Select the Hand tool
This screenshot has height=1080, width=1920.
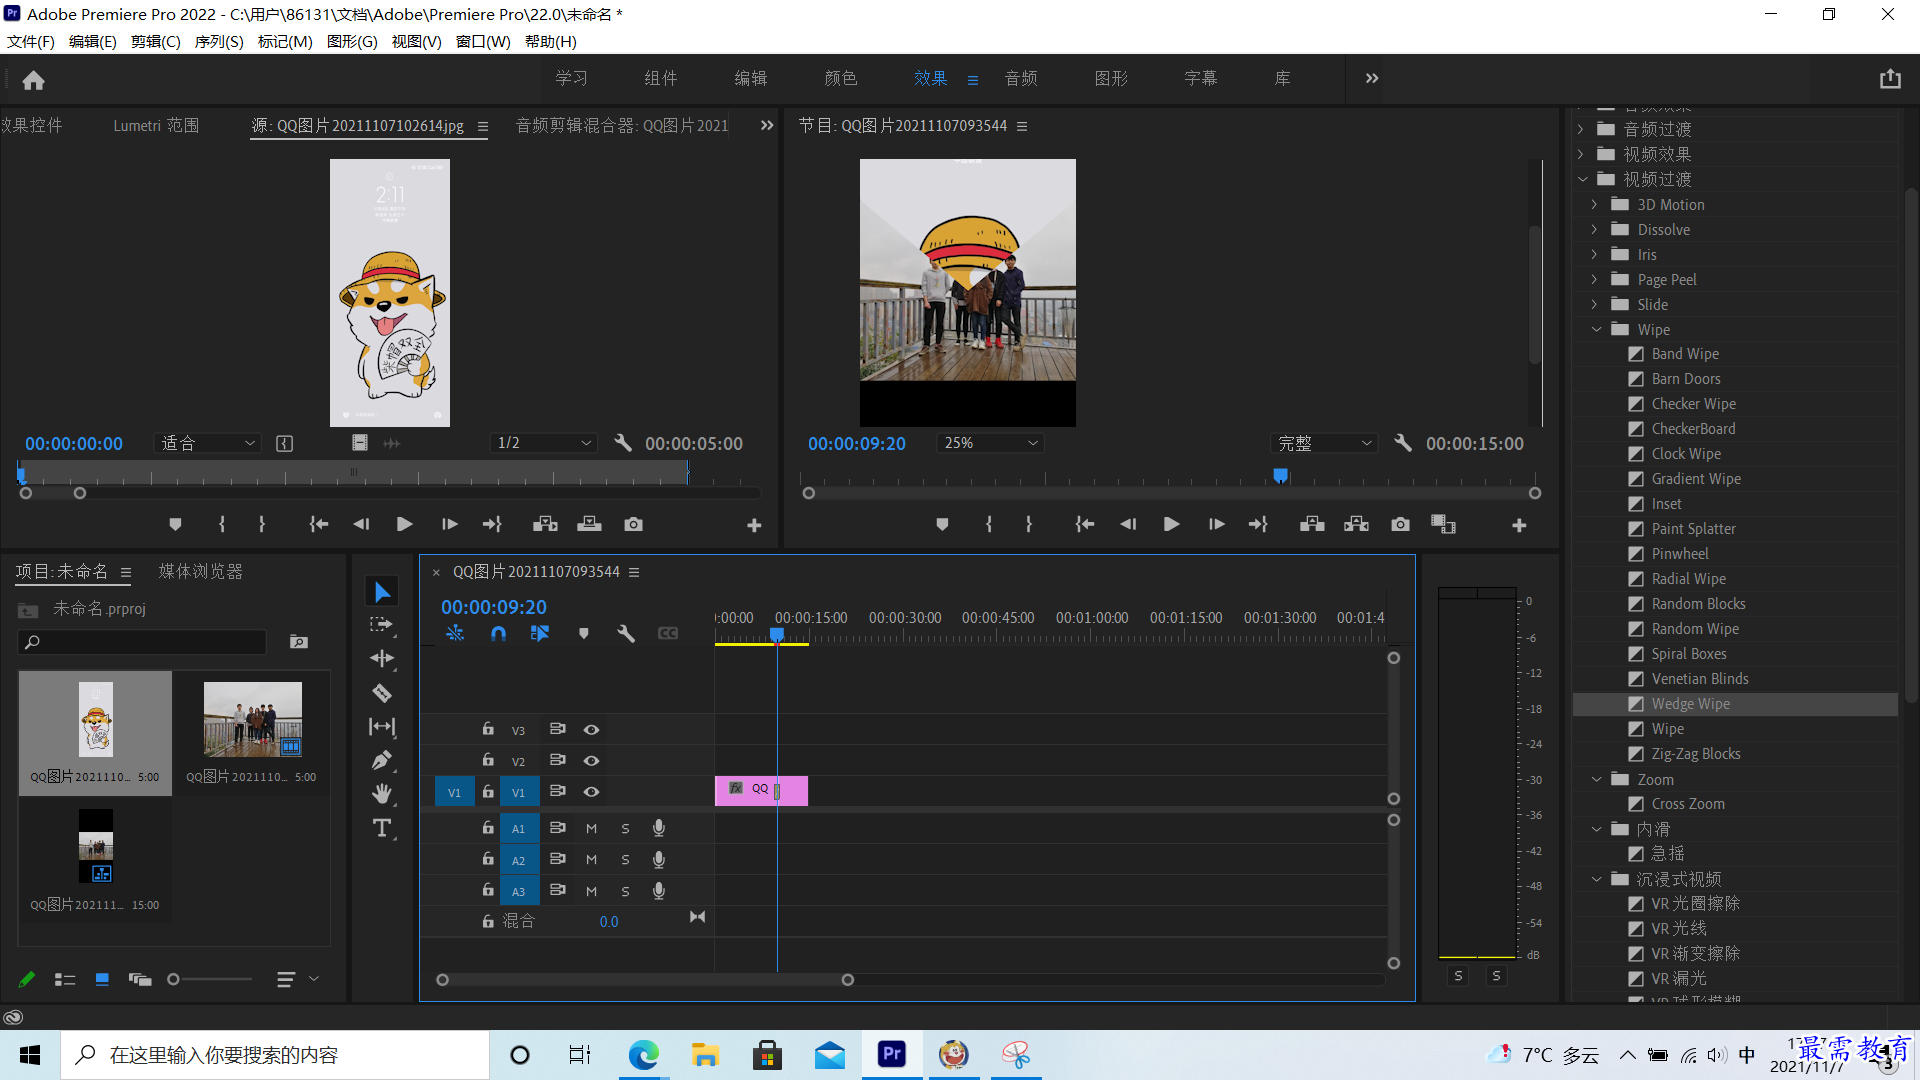(x=382, y=794)
